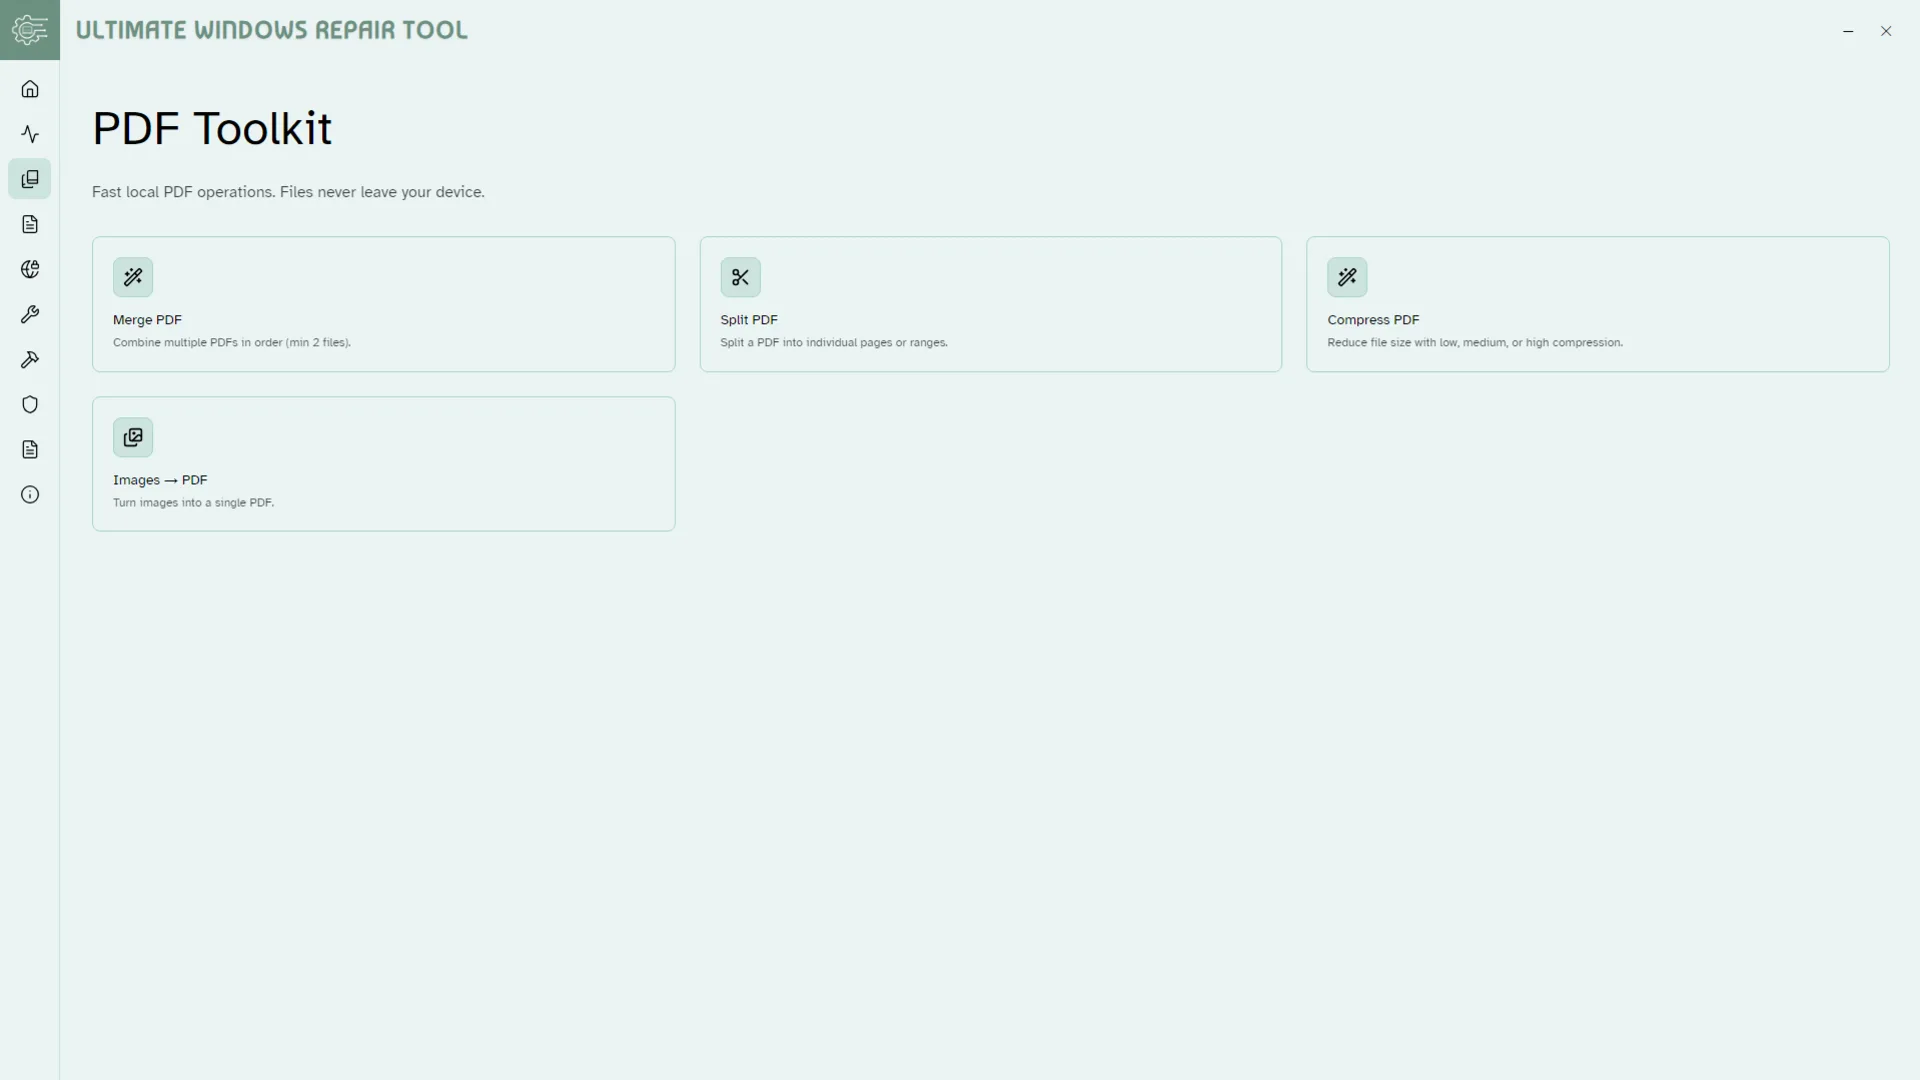The height and width of the screenshot is (1080, 1920).
Task: Open the Images → PDF tool title
Action: 160,480
